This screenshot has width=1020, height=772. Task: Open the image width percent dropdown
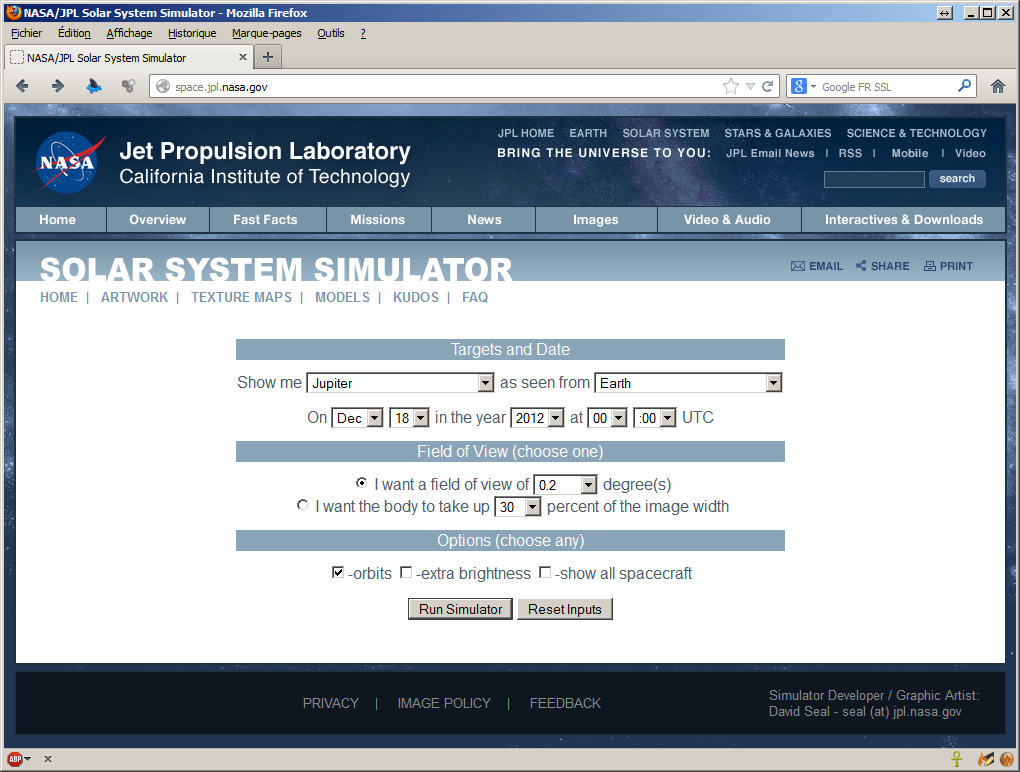point(518,507)
